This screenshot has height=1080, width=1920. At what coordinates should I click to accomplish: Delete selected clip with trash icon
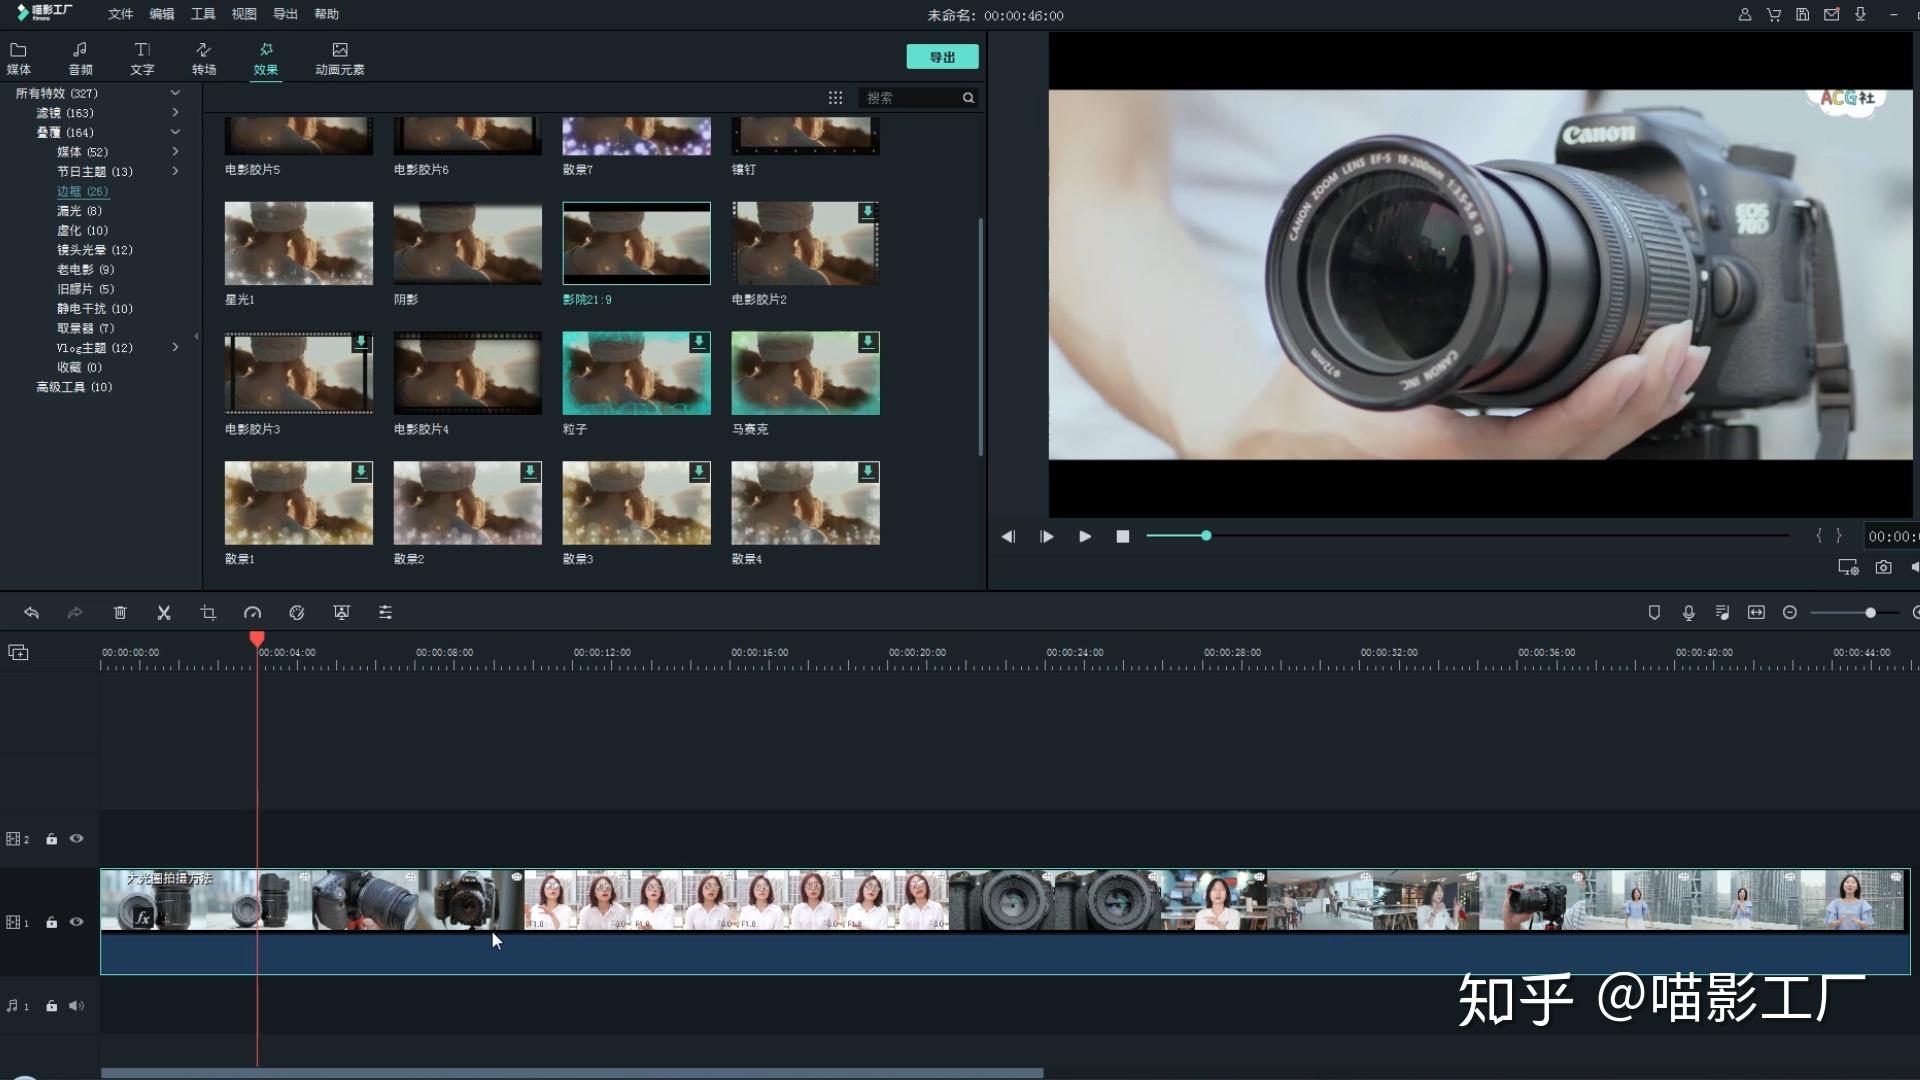click(120, 612)
